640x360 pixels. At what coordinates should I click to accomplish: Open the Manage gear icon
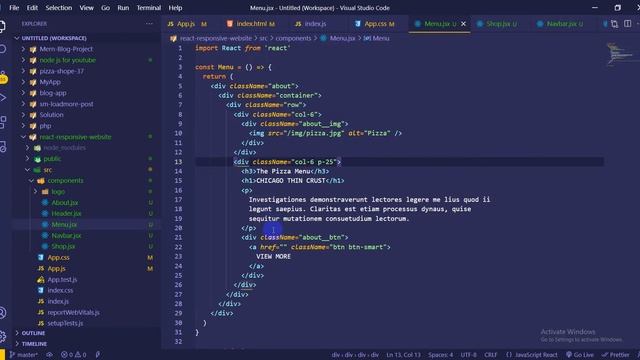(x=3, y=336)
